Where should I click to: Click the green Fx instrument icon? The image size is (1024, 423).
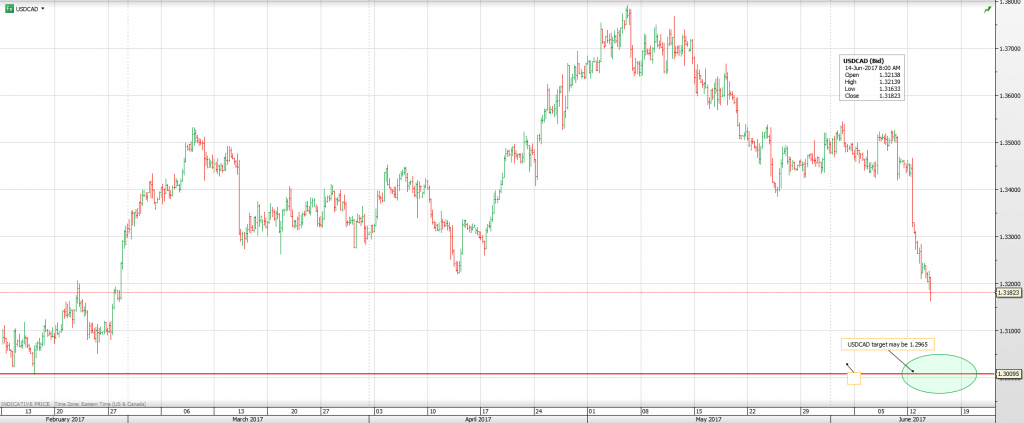pos(8,8)
